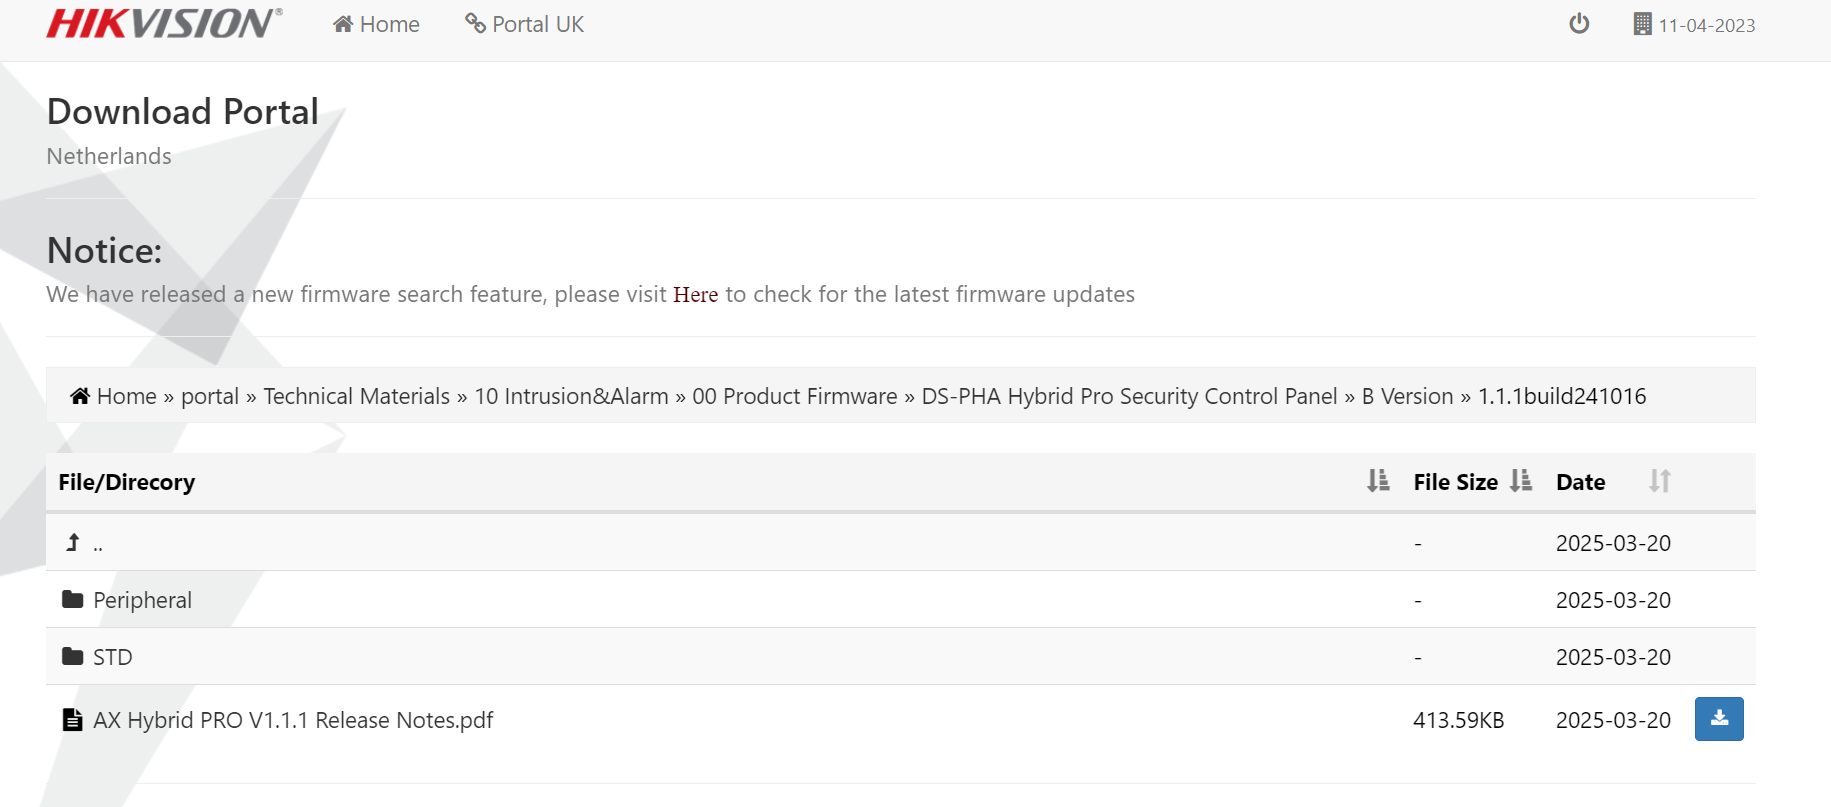Sort the list by Date
Viewport: 1831px width, 807px height.
tap(1659, 482)
